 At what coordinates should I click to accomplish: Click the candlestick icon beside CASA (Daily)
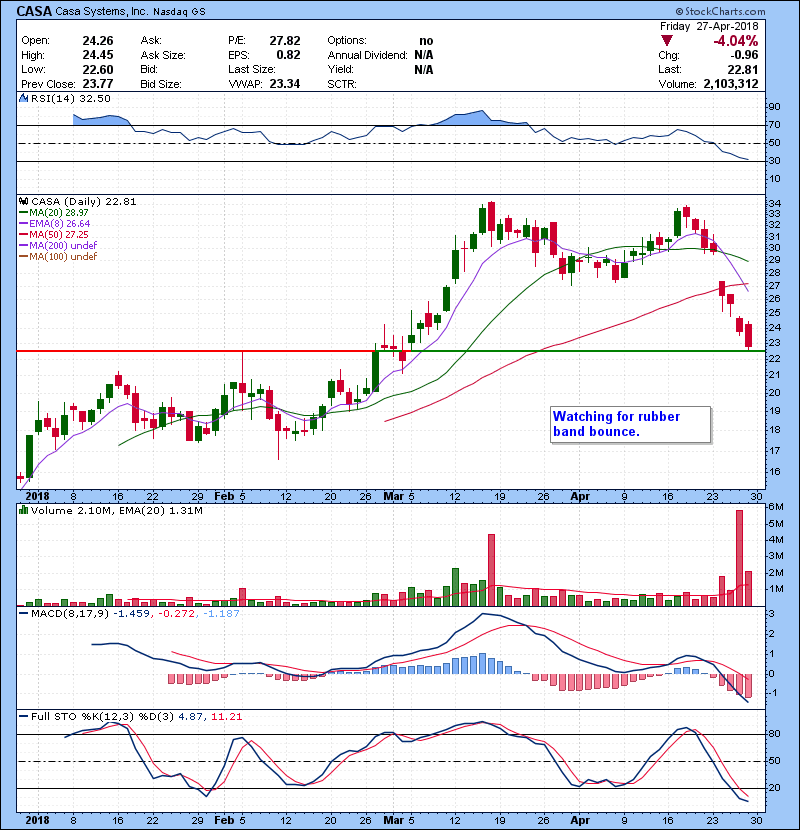click(x=23, y=202)
